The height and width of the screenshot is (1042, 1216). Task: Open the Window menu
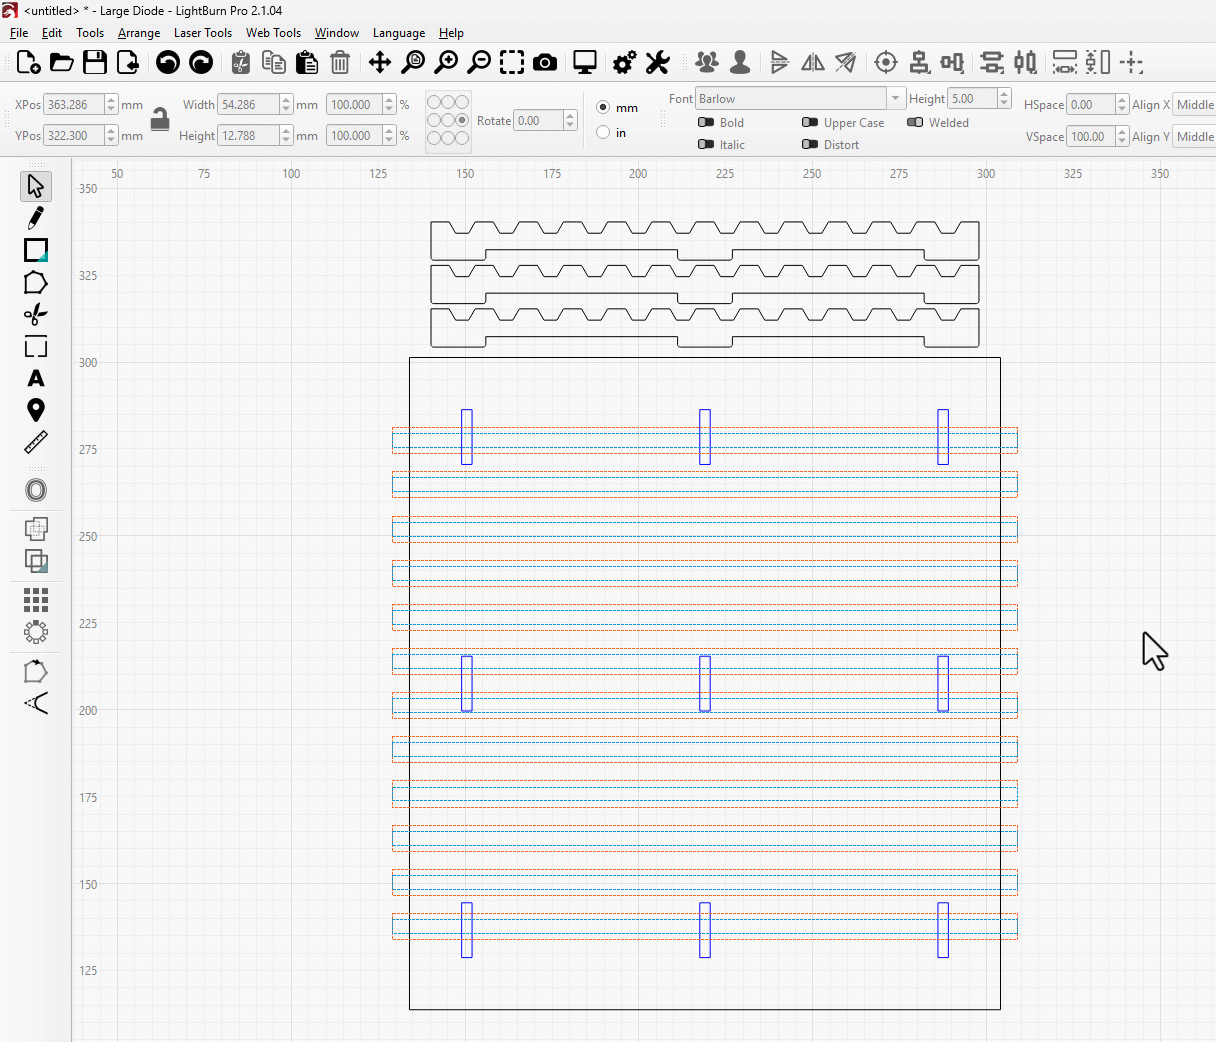point(337,33)
